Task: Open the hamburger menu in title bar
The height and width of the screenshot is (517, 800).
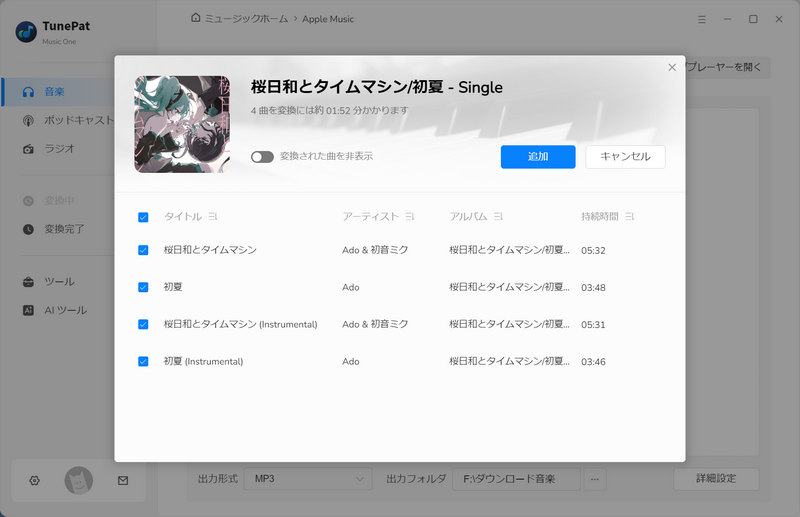Action: pyautogui.click(x=702, y=19)
